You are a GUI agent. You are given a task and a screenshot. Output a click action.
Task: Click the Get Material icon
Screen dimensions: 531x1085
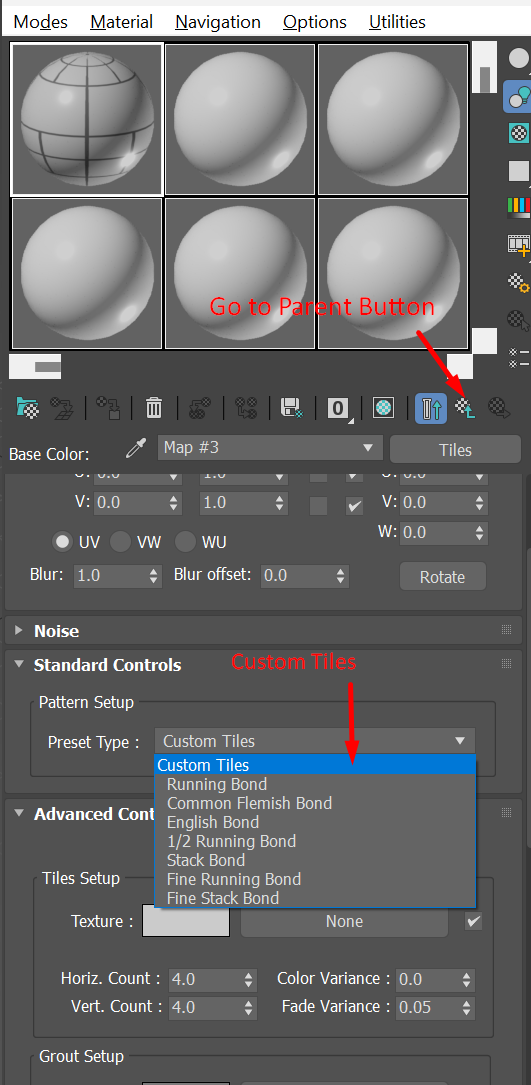28,408
